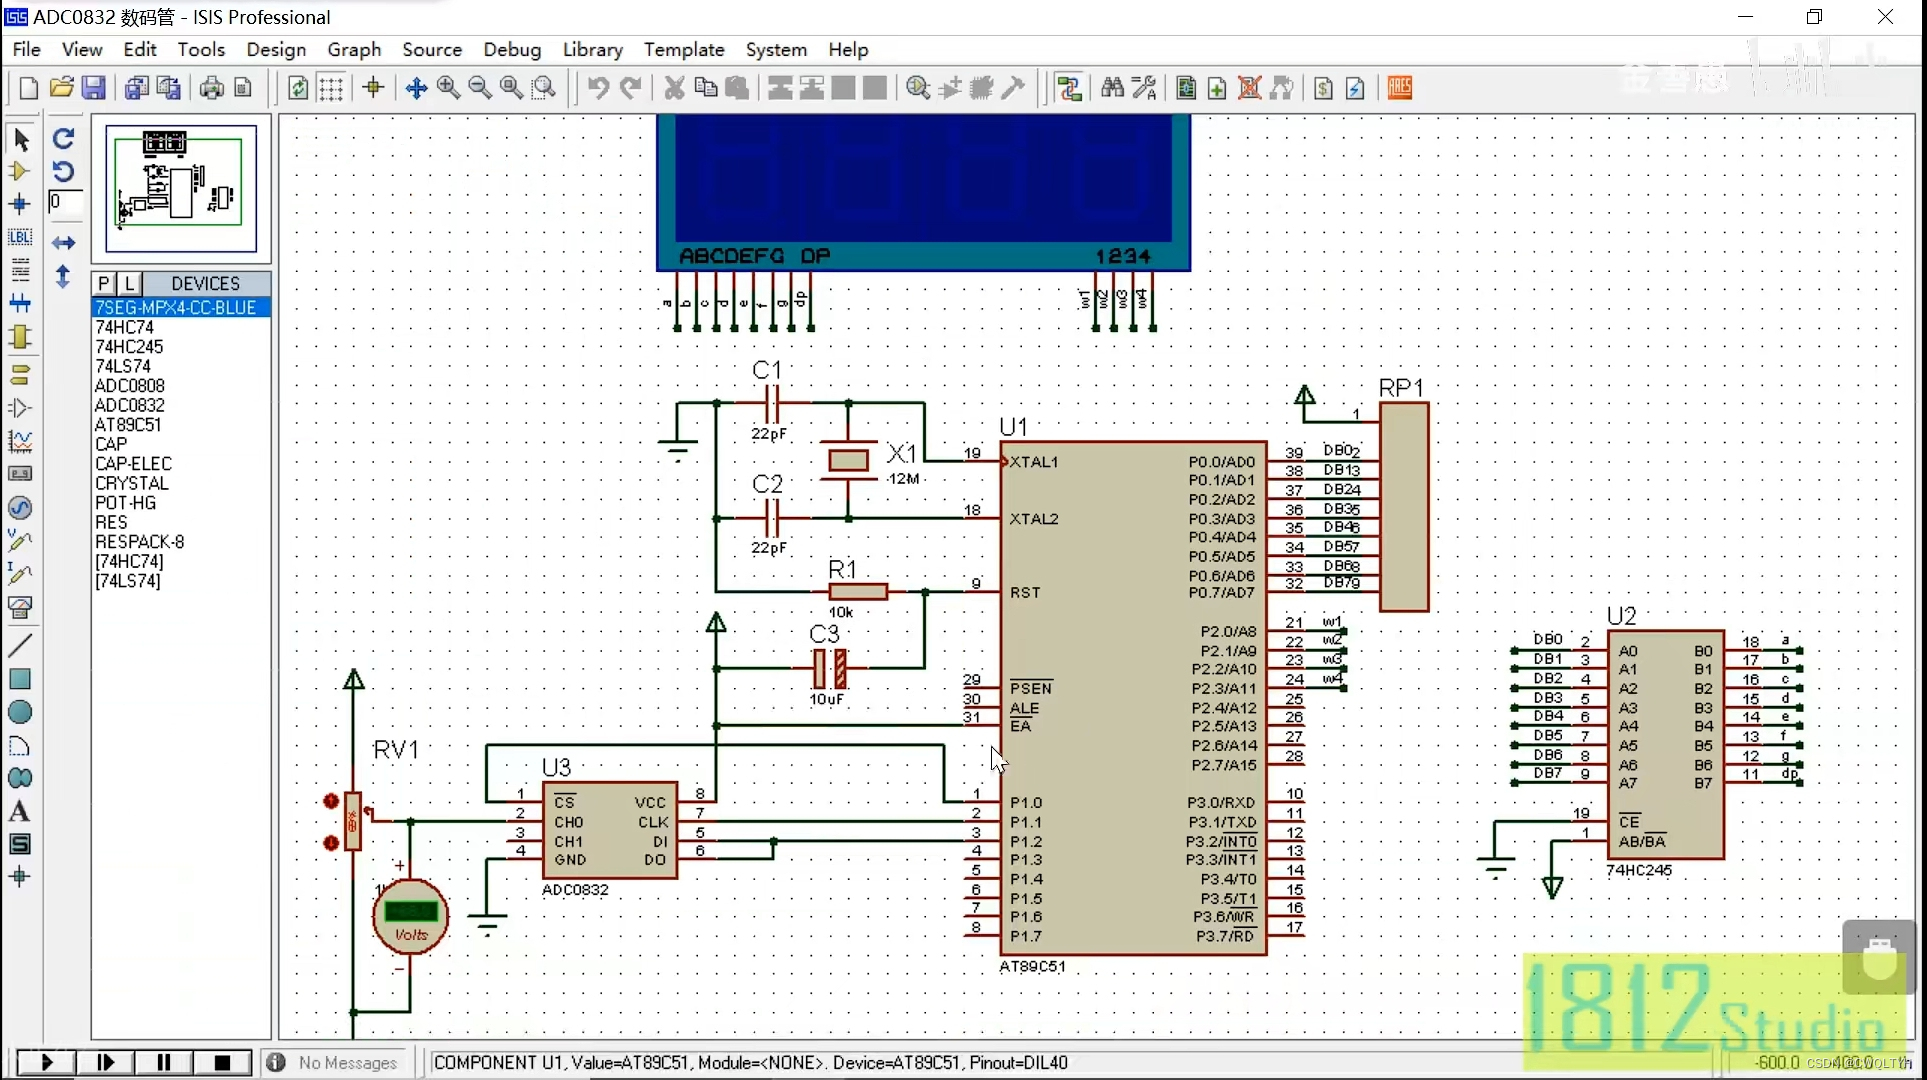Open the File menu

(x=26, y=49)
